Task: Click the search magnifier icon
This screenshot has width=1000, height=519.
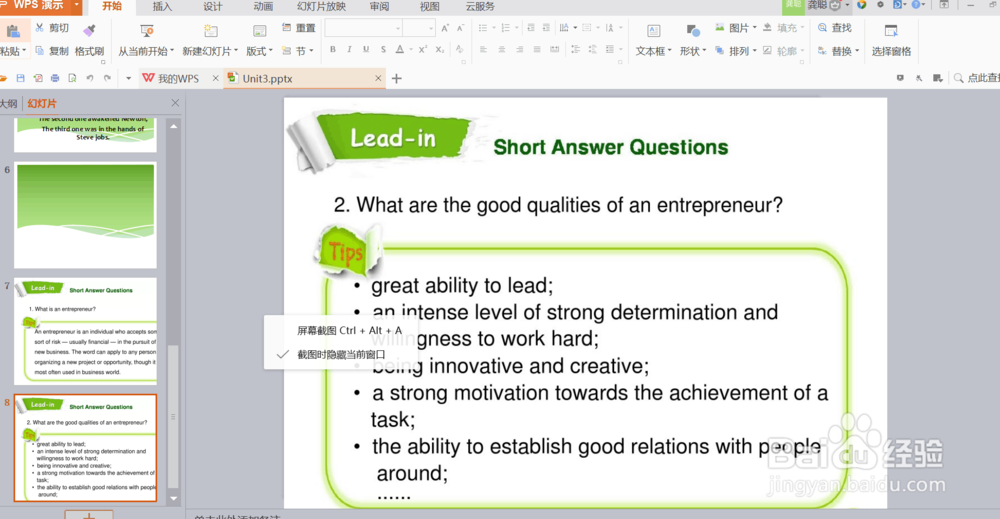Action: click(958, 78)
